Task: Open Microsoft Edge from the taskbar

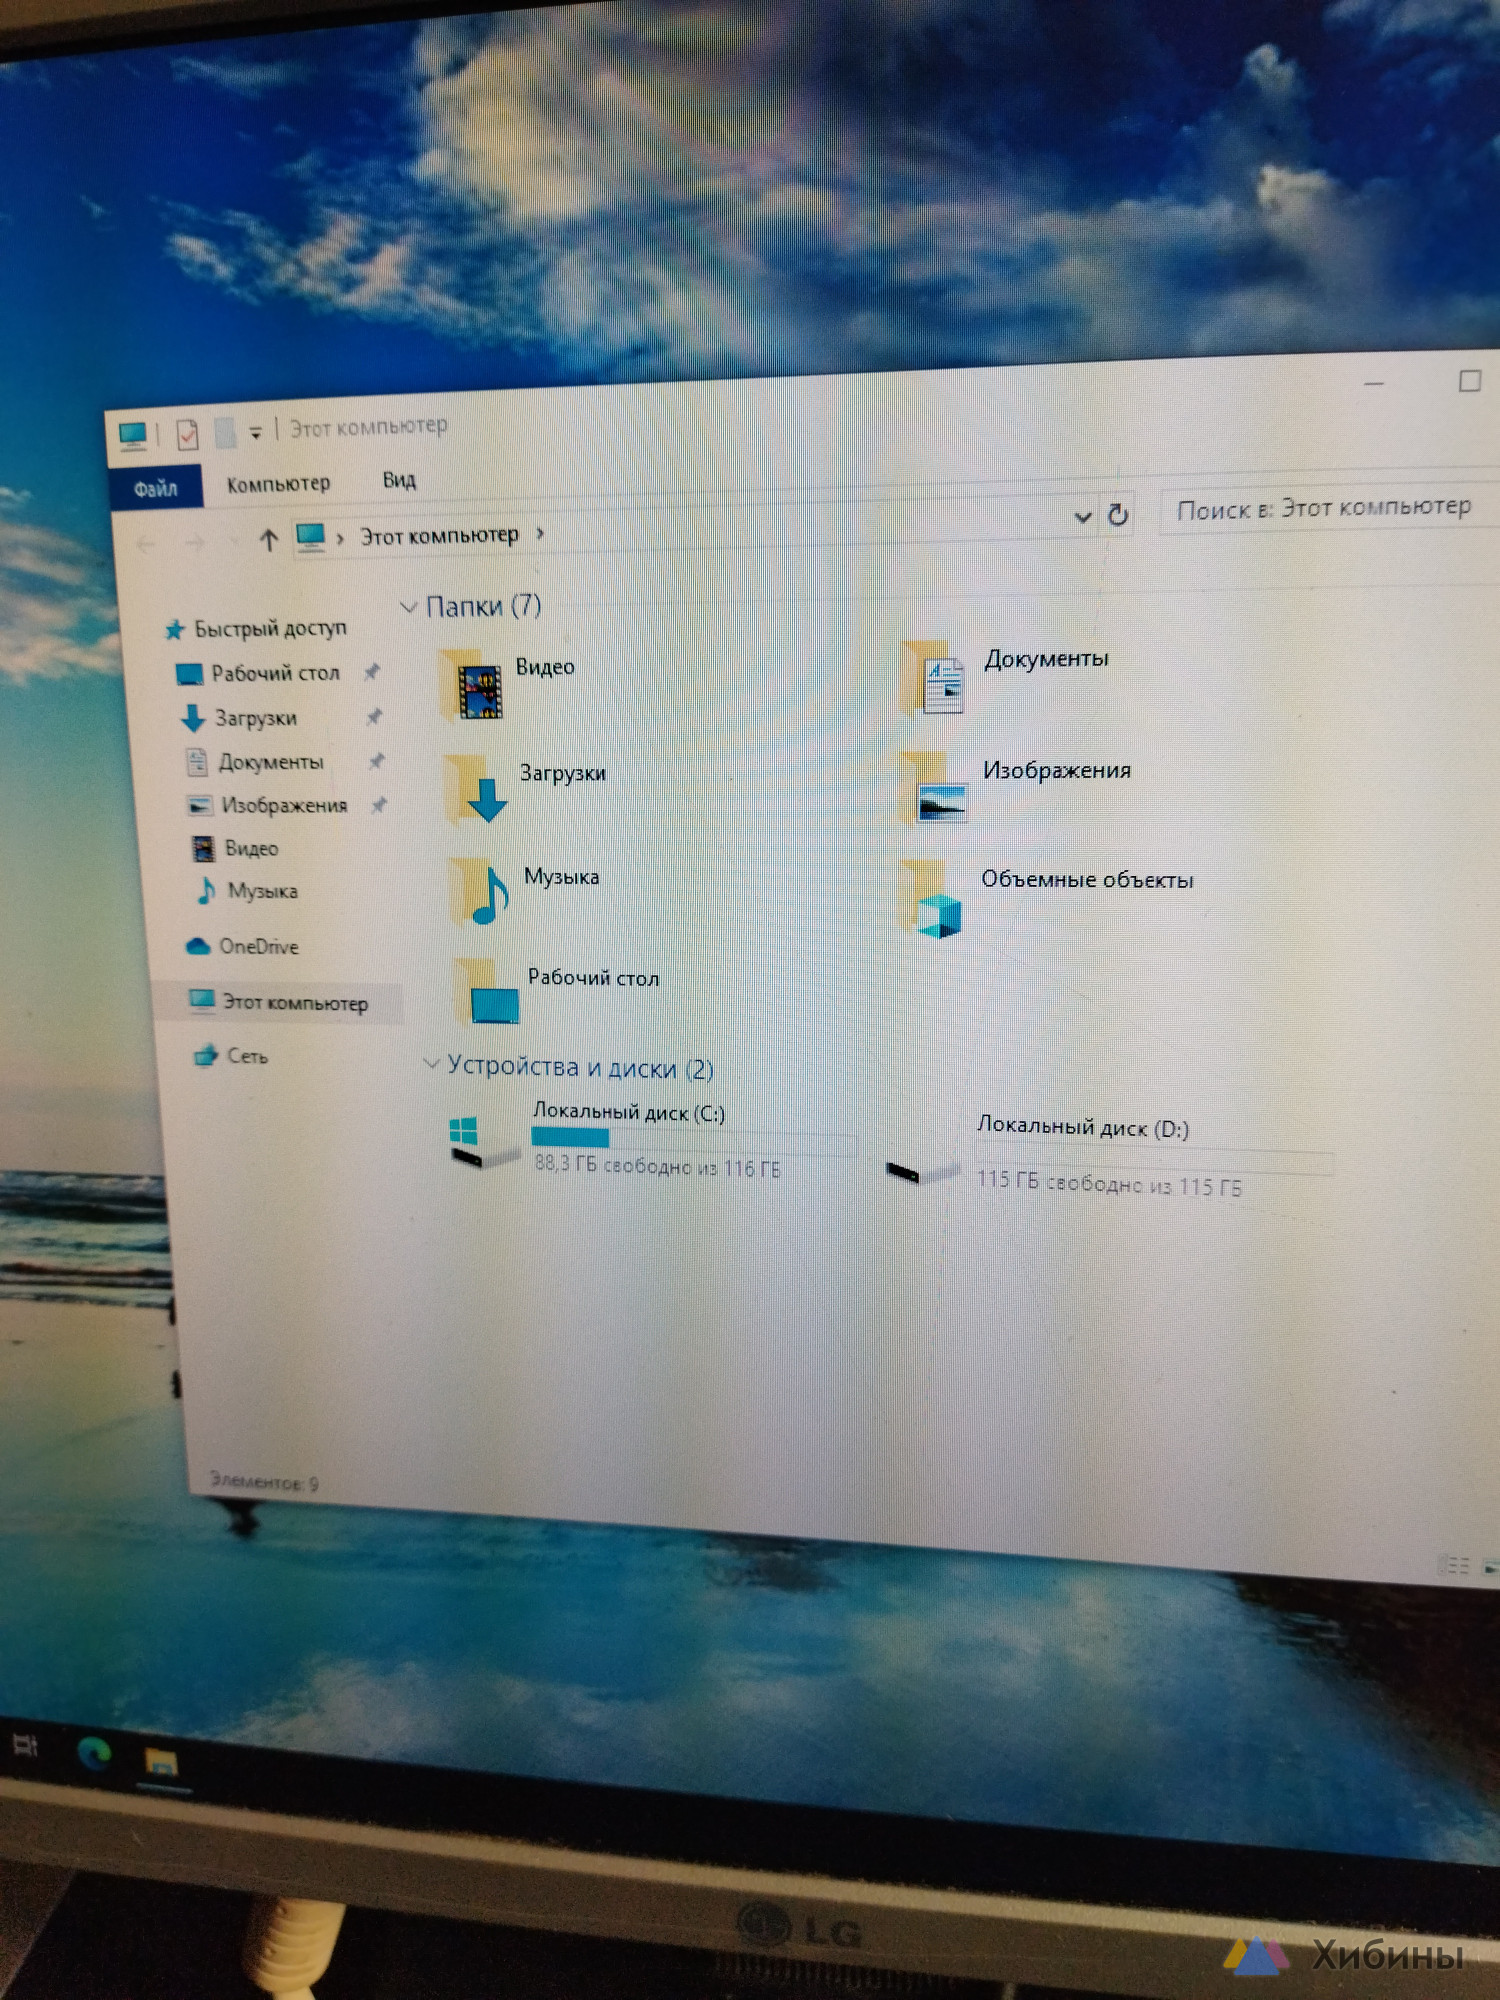Action: coord(95,1752)
